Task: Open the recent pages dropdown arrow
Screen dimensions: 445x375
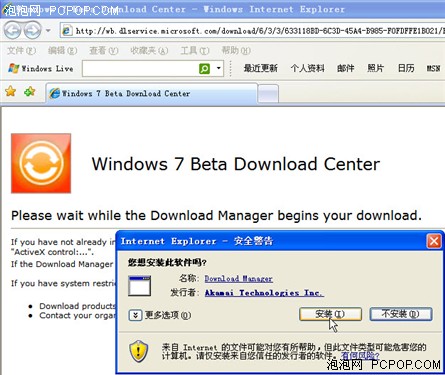Action: pyautogui.click(x=48, y=31)
